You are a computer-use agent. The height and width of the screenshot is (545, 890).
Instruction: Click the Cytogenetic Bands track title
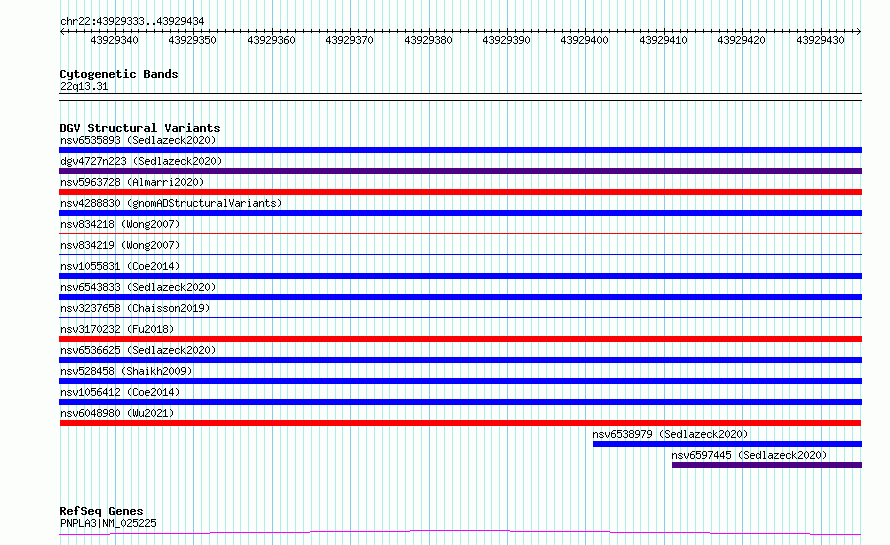pyautogui.click(x=119, y=74)
